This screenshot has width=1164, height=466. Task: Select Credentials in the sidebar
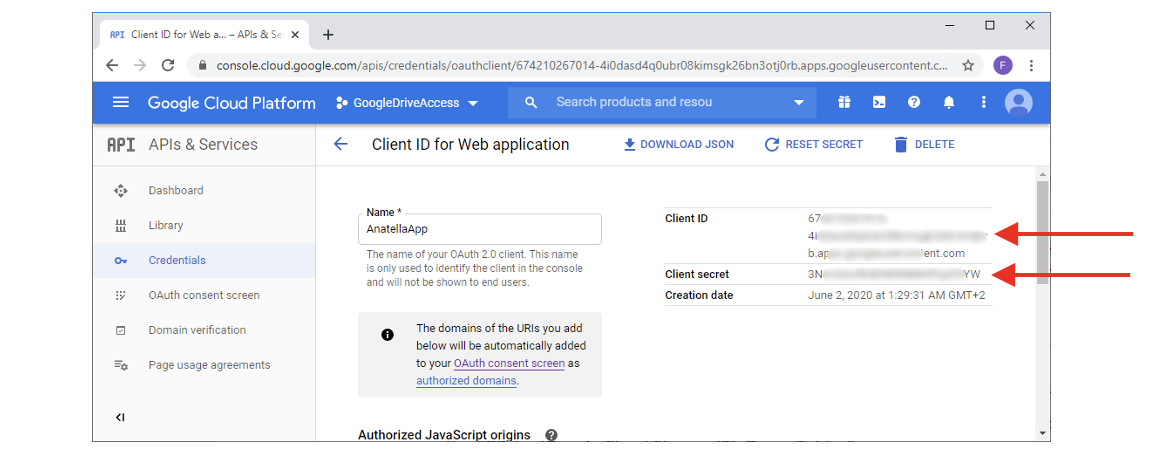coord(177,260)
